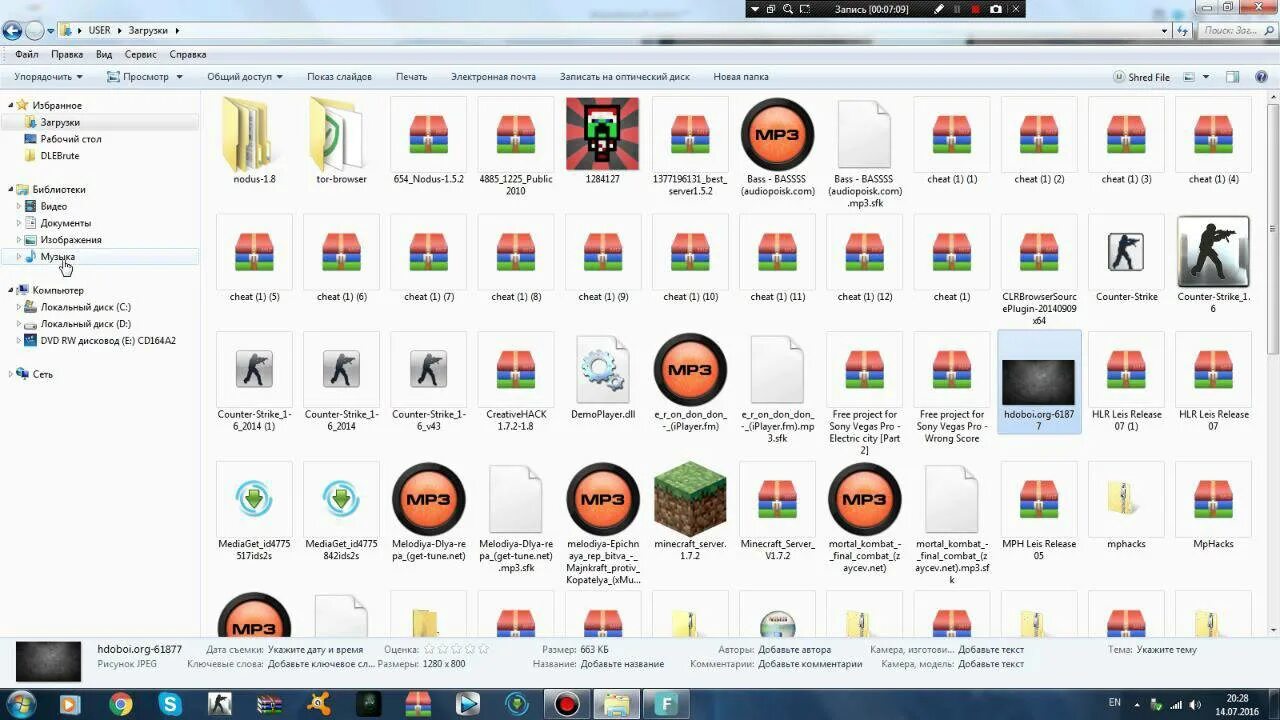The image size is (1280, 720).
Task: Select Загрузки in favorites
Action: point(60,122)
